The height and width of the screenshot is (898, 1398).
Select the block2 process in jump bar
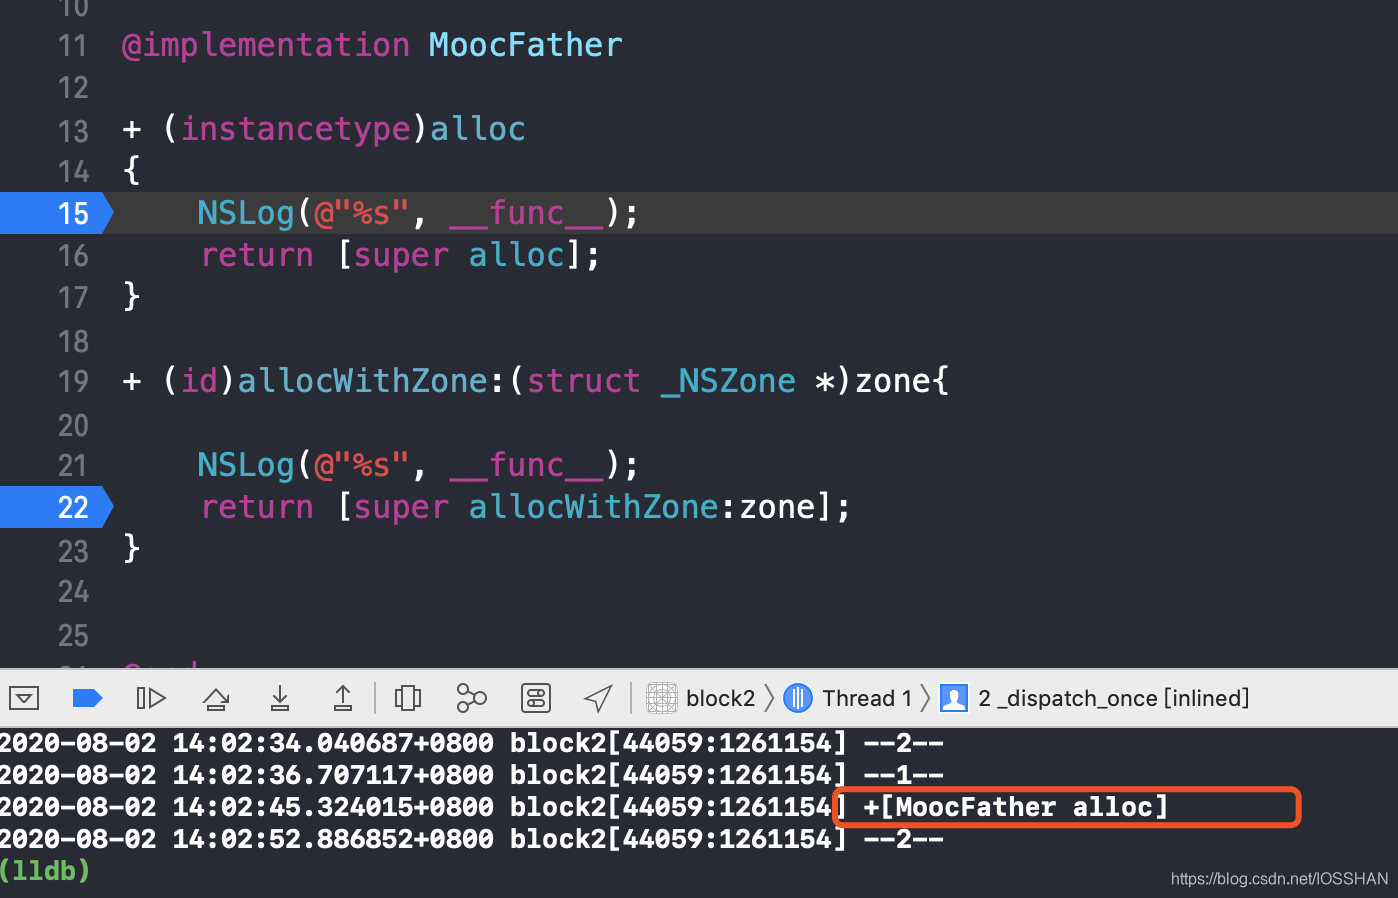tap(701, 698)
